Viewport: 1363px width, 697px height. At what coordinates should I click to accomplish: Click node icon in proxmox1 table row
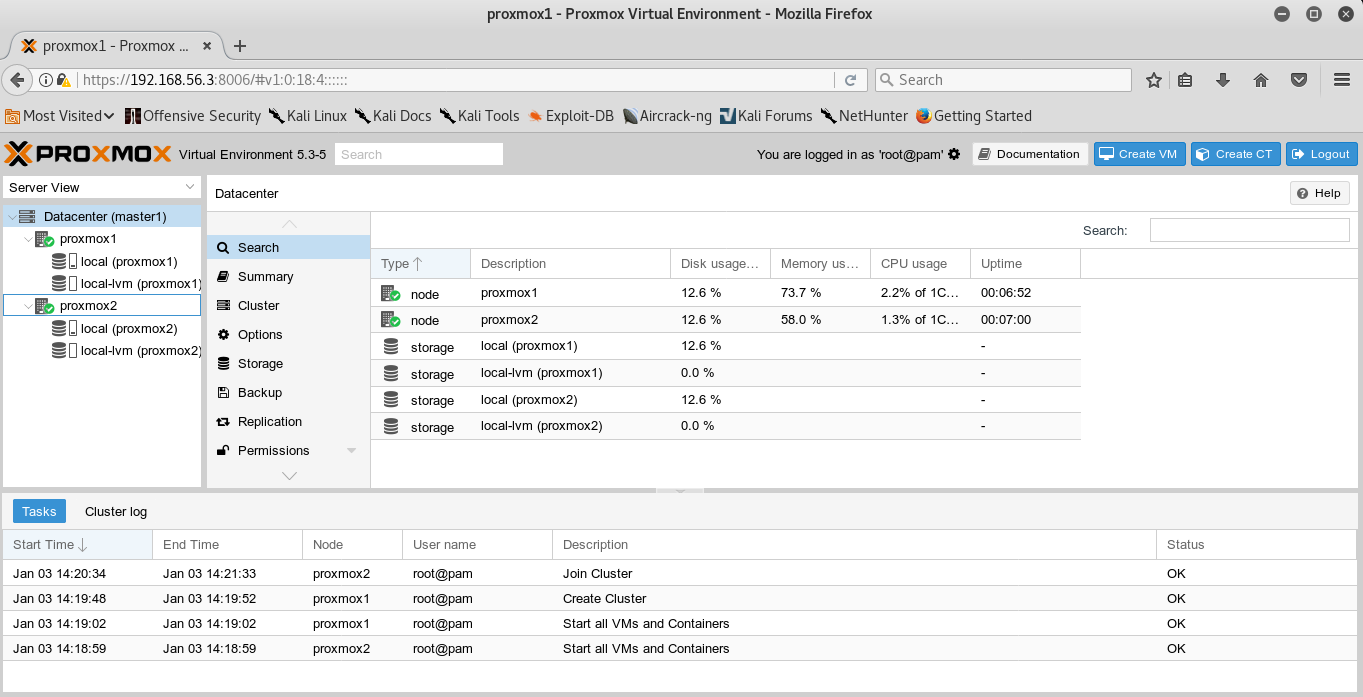click(390, 294)
